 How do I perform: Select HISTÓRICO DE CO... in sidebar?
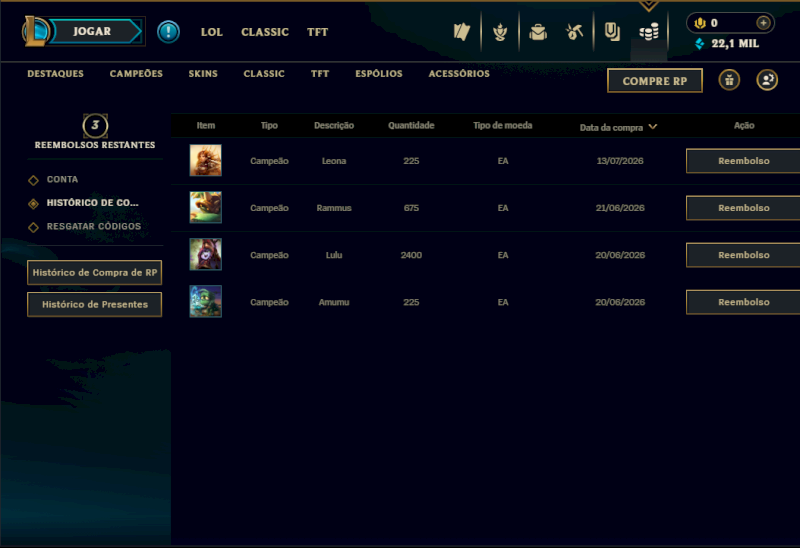[x=92, y=203]
